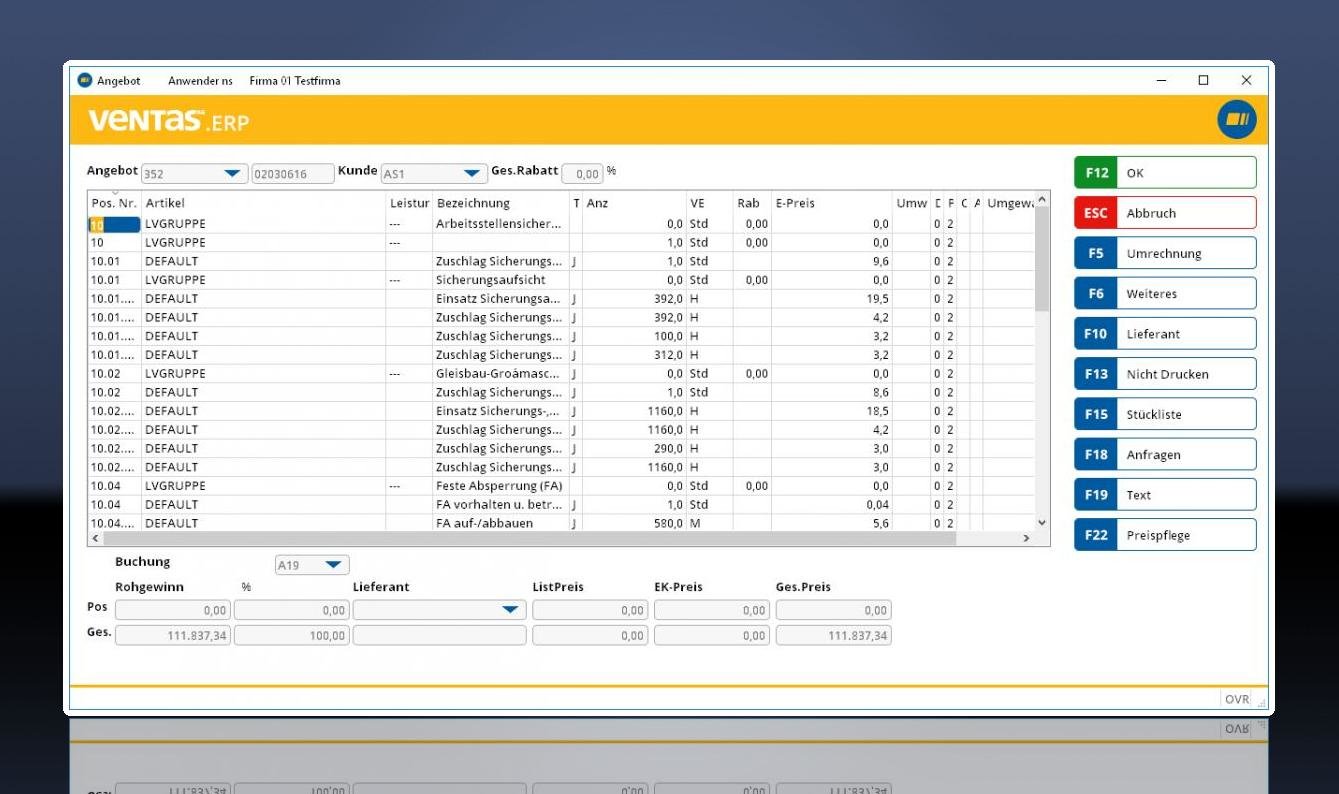This screenshot has height=794, width=1339.
Task: Click the horizontal scroll-right arrow
Action: pyautogui.click(x=1026, y=538)
